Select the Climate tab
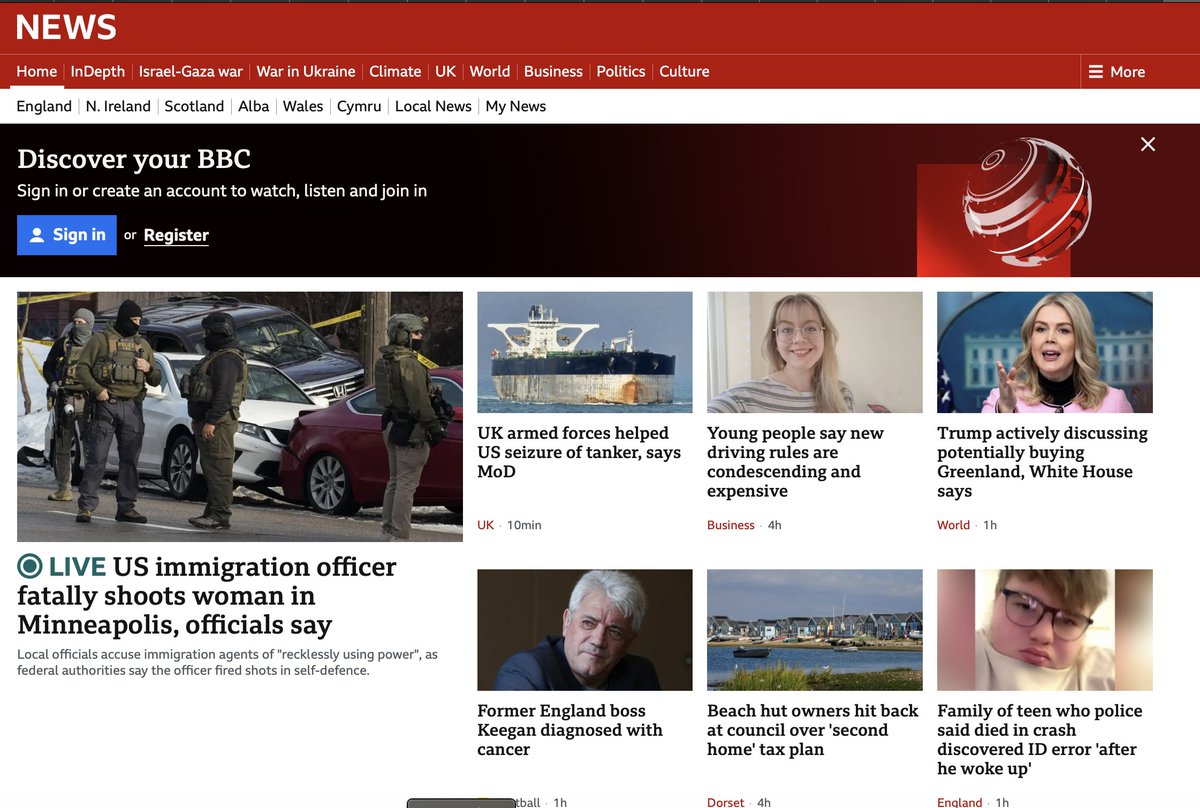This screenshot has width=1200, height=808. coord(395,72)
